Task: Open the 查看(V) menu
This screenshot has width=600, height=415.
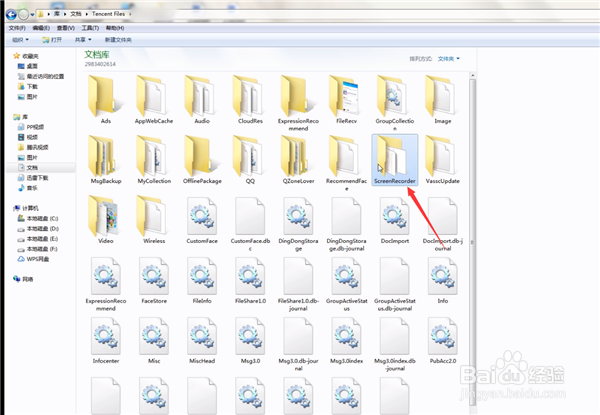Action: [65, 28]
